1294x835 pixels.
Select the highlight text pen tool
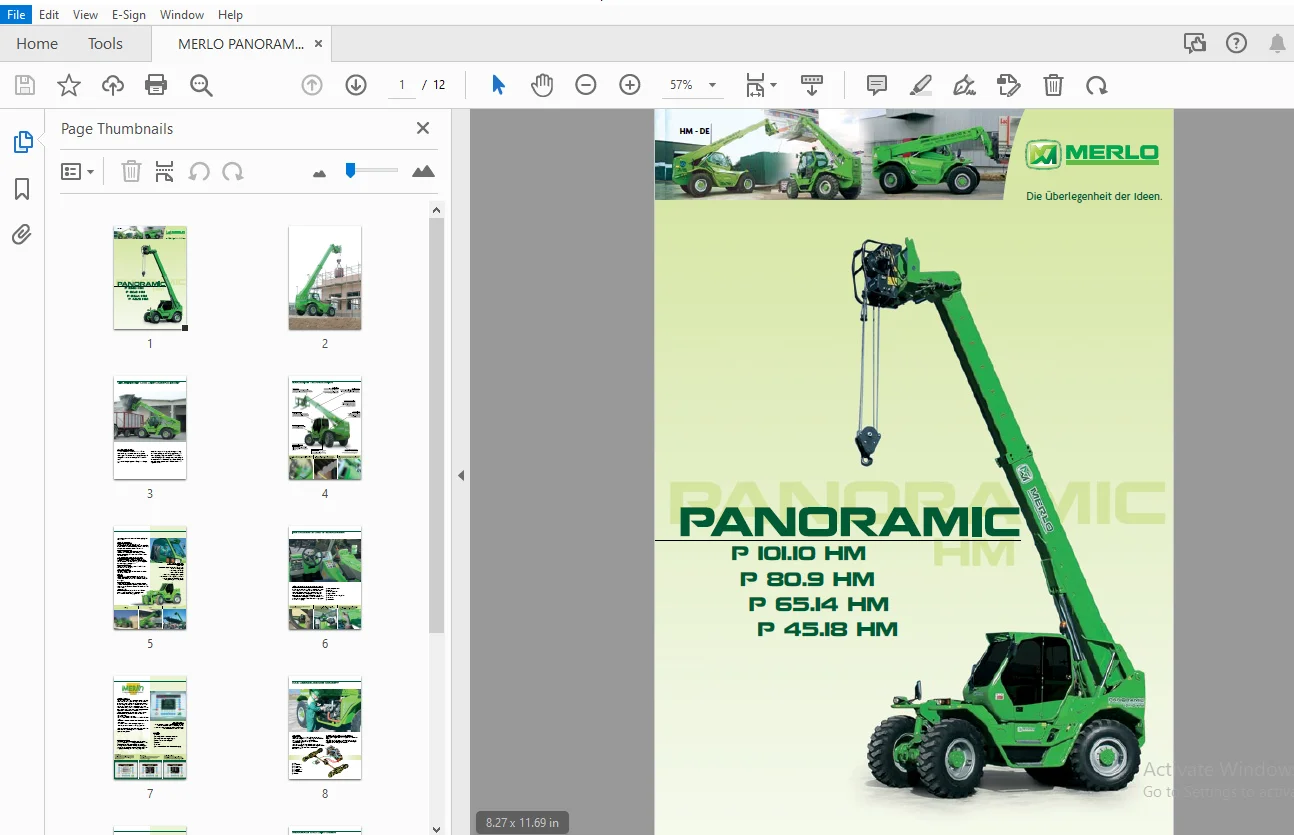point(921,86)
